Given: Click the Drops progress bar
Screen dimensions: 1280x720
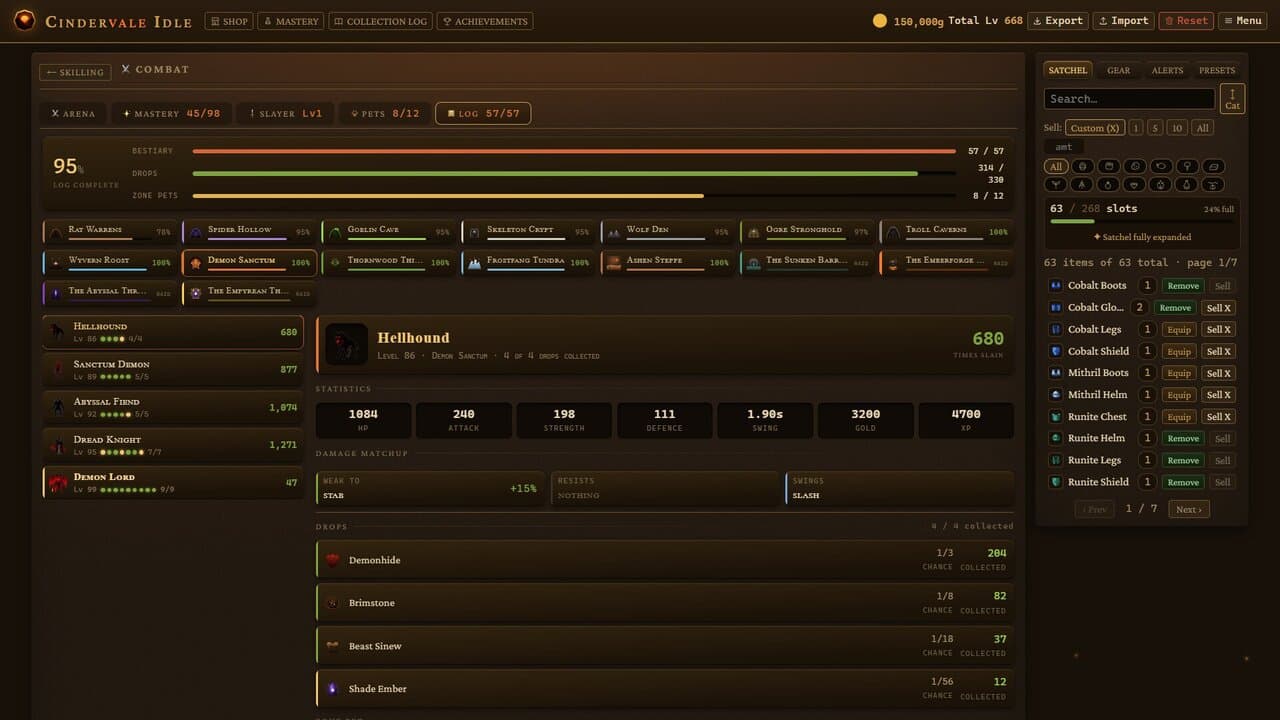Looking at the screenshot, I should [573, 174].
